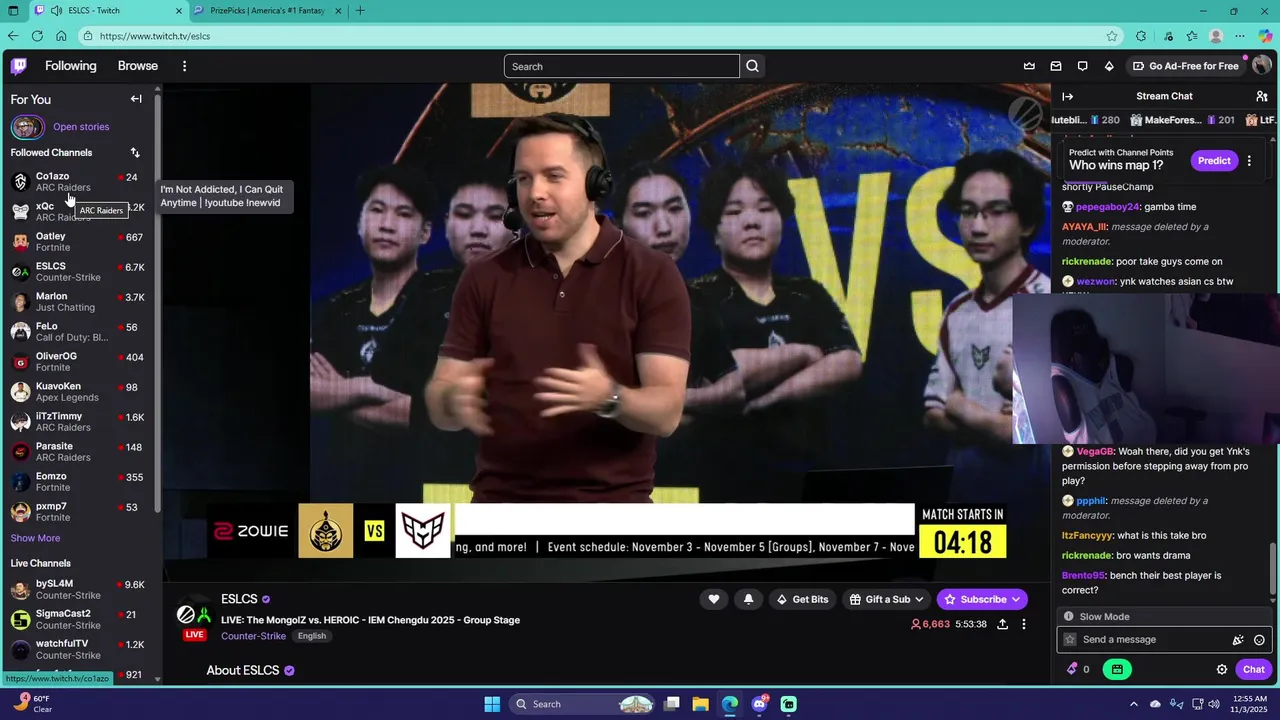
Task: Open stream more options vertical dots
Action: tap(1023, 624)
